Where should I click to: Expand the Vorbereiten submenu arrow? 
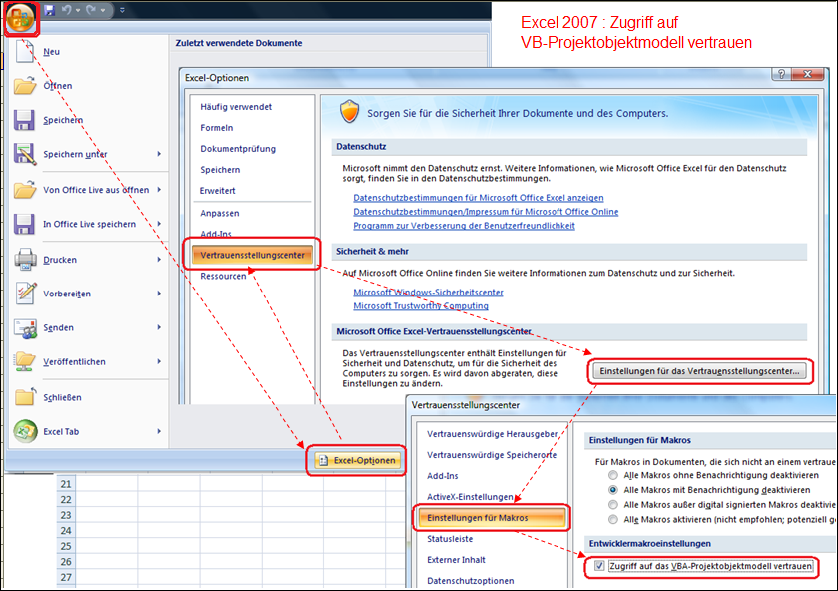tap(159, 293)
